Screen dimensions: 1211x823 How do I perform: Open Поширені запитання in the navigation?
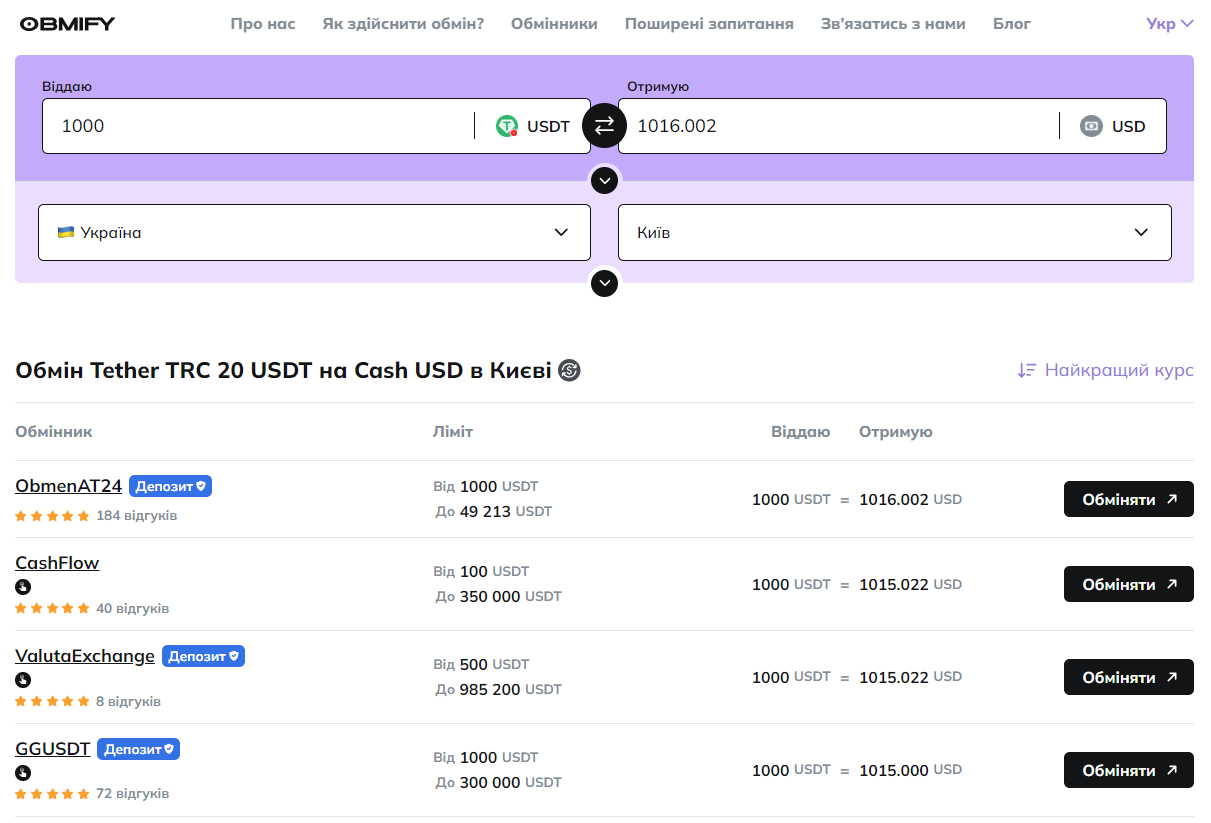709,24
